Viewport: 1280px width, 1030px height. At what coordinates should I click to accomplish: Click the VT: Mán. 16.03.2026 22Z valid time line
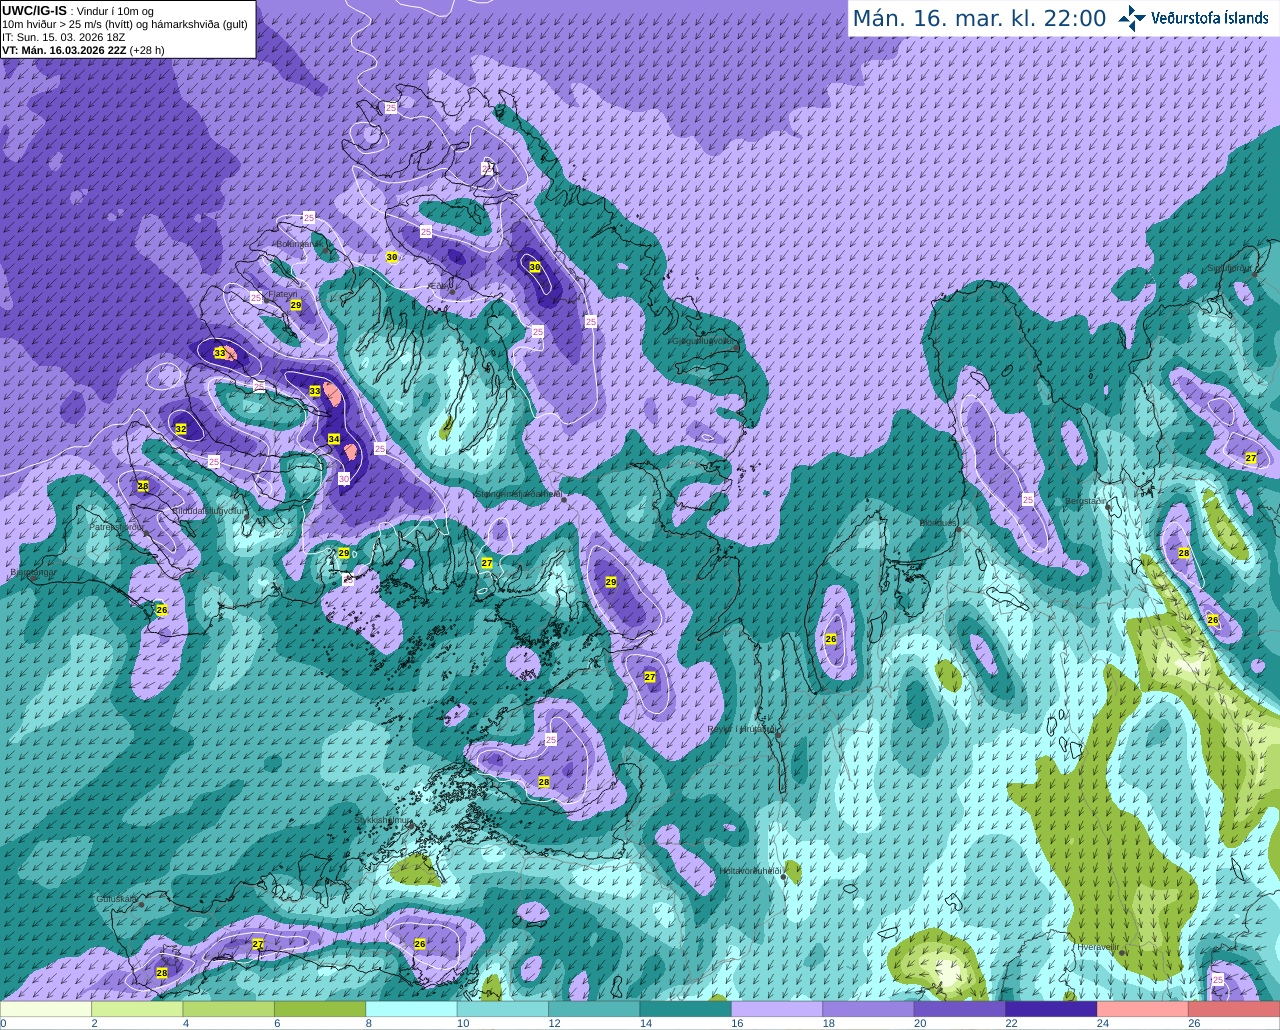point(83,50)
